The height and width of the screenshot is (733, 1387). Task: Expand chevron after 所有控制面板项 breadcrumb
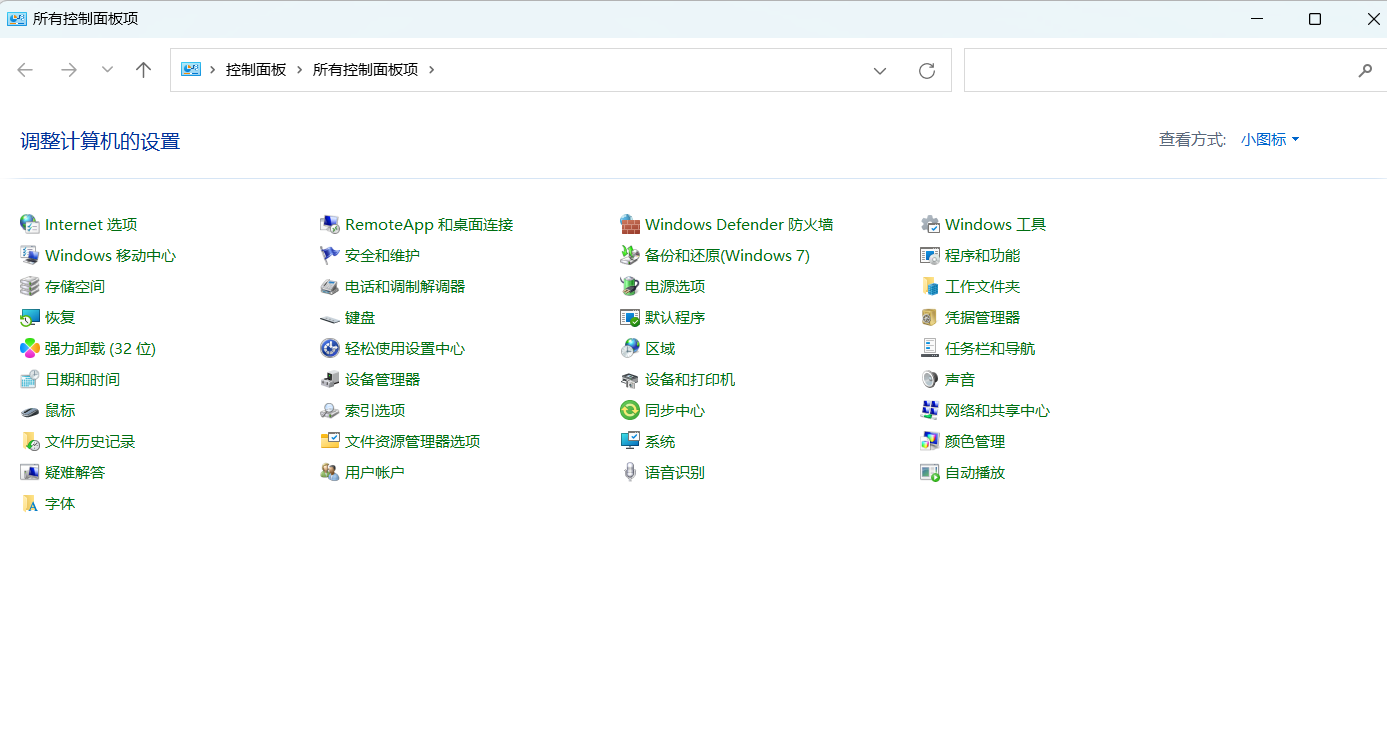(x=432, y=70)
